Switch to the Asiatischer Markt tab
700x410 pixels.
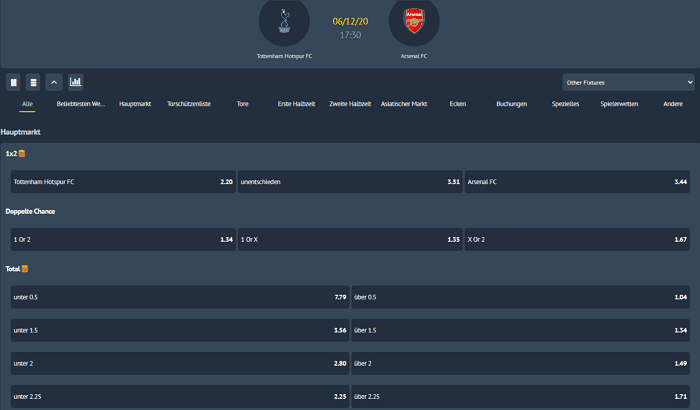(x=404, y=104)
